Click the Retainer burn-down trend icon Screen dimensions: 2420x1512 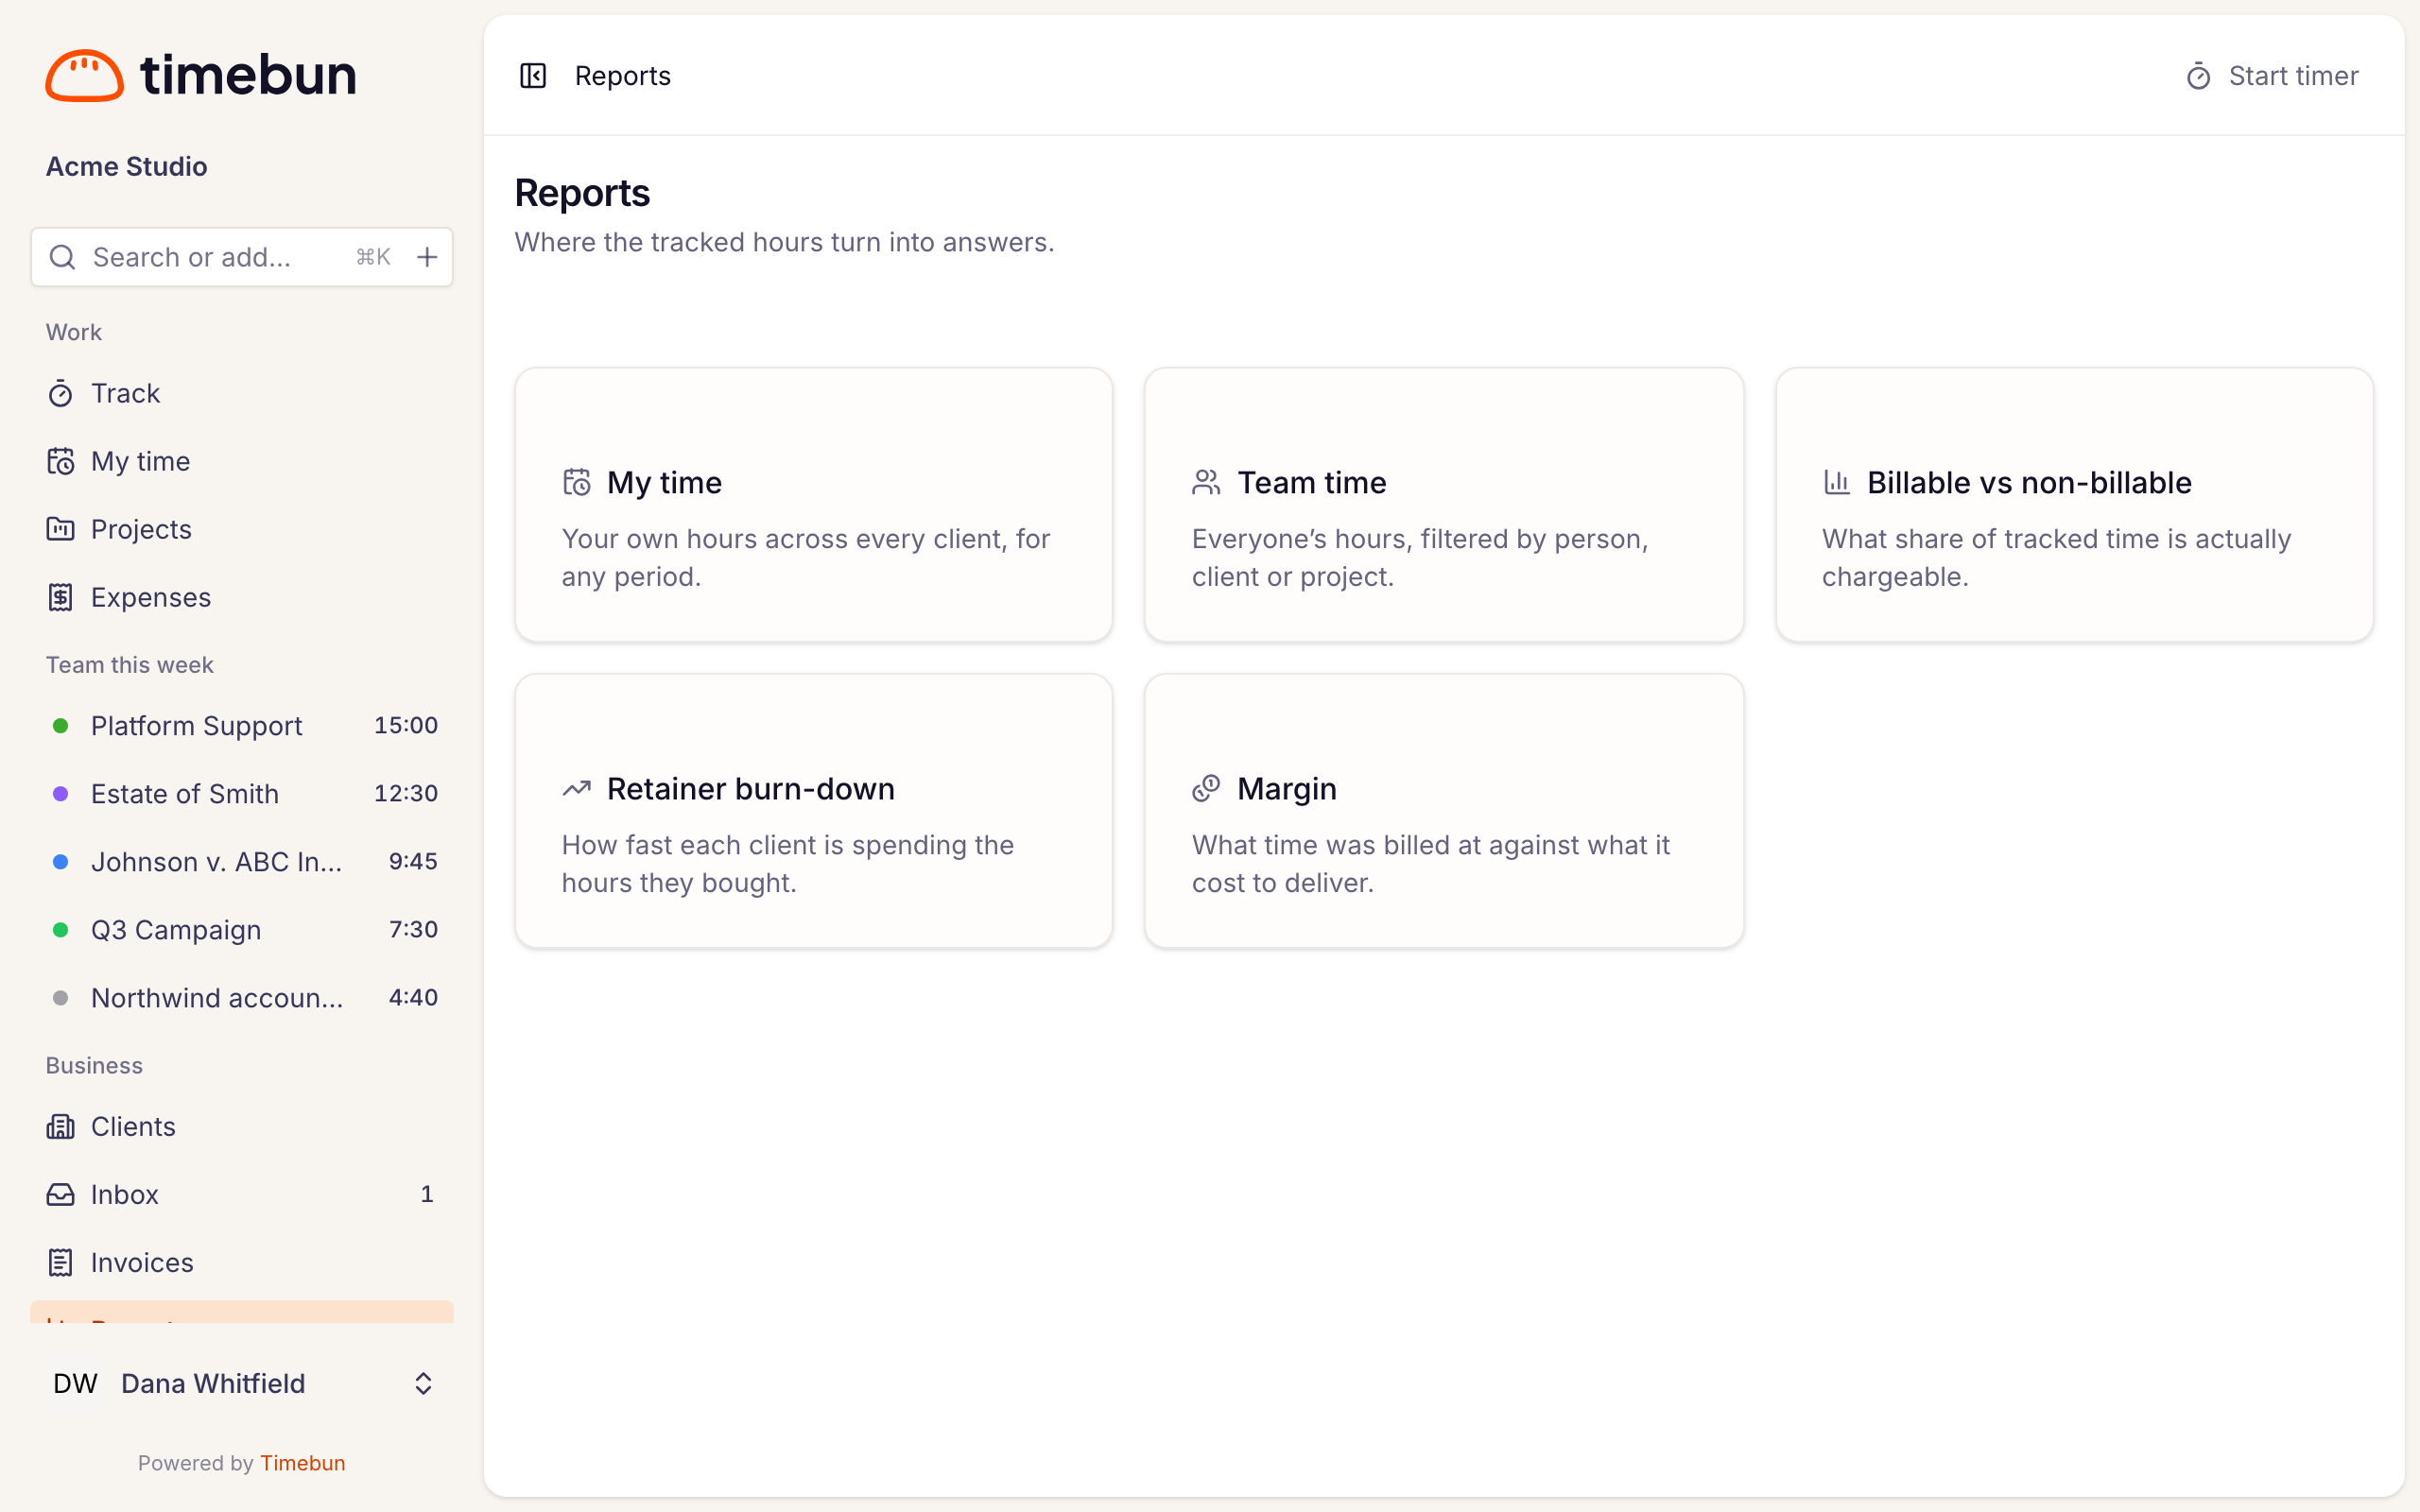click(x=577, y=788)
